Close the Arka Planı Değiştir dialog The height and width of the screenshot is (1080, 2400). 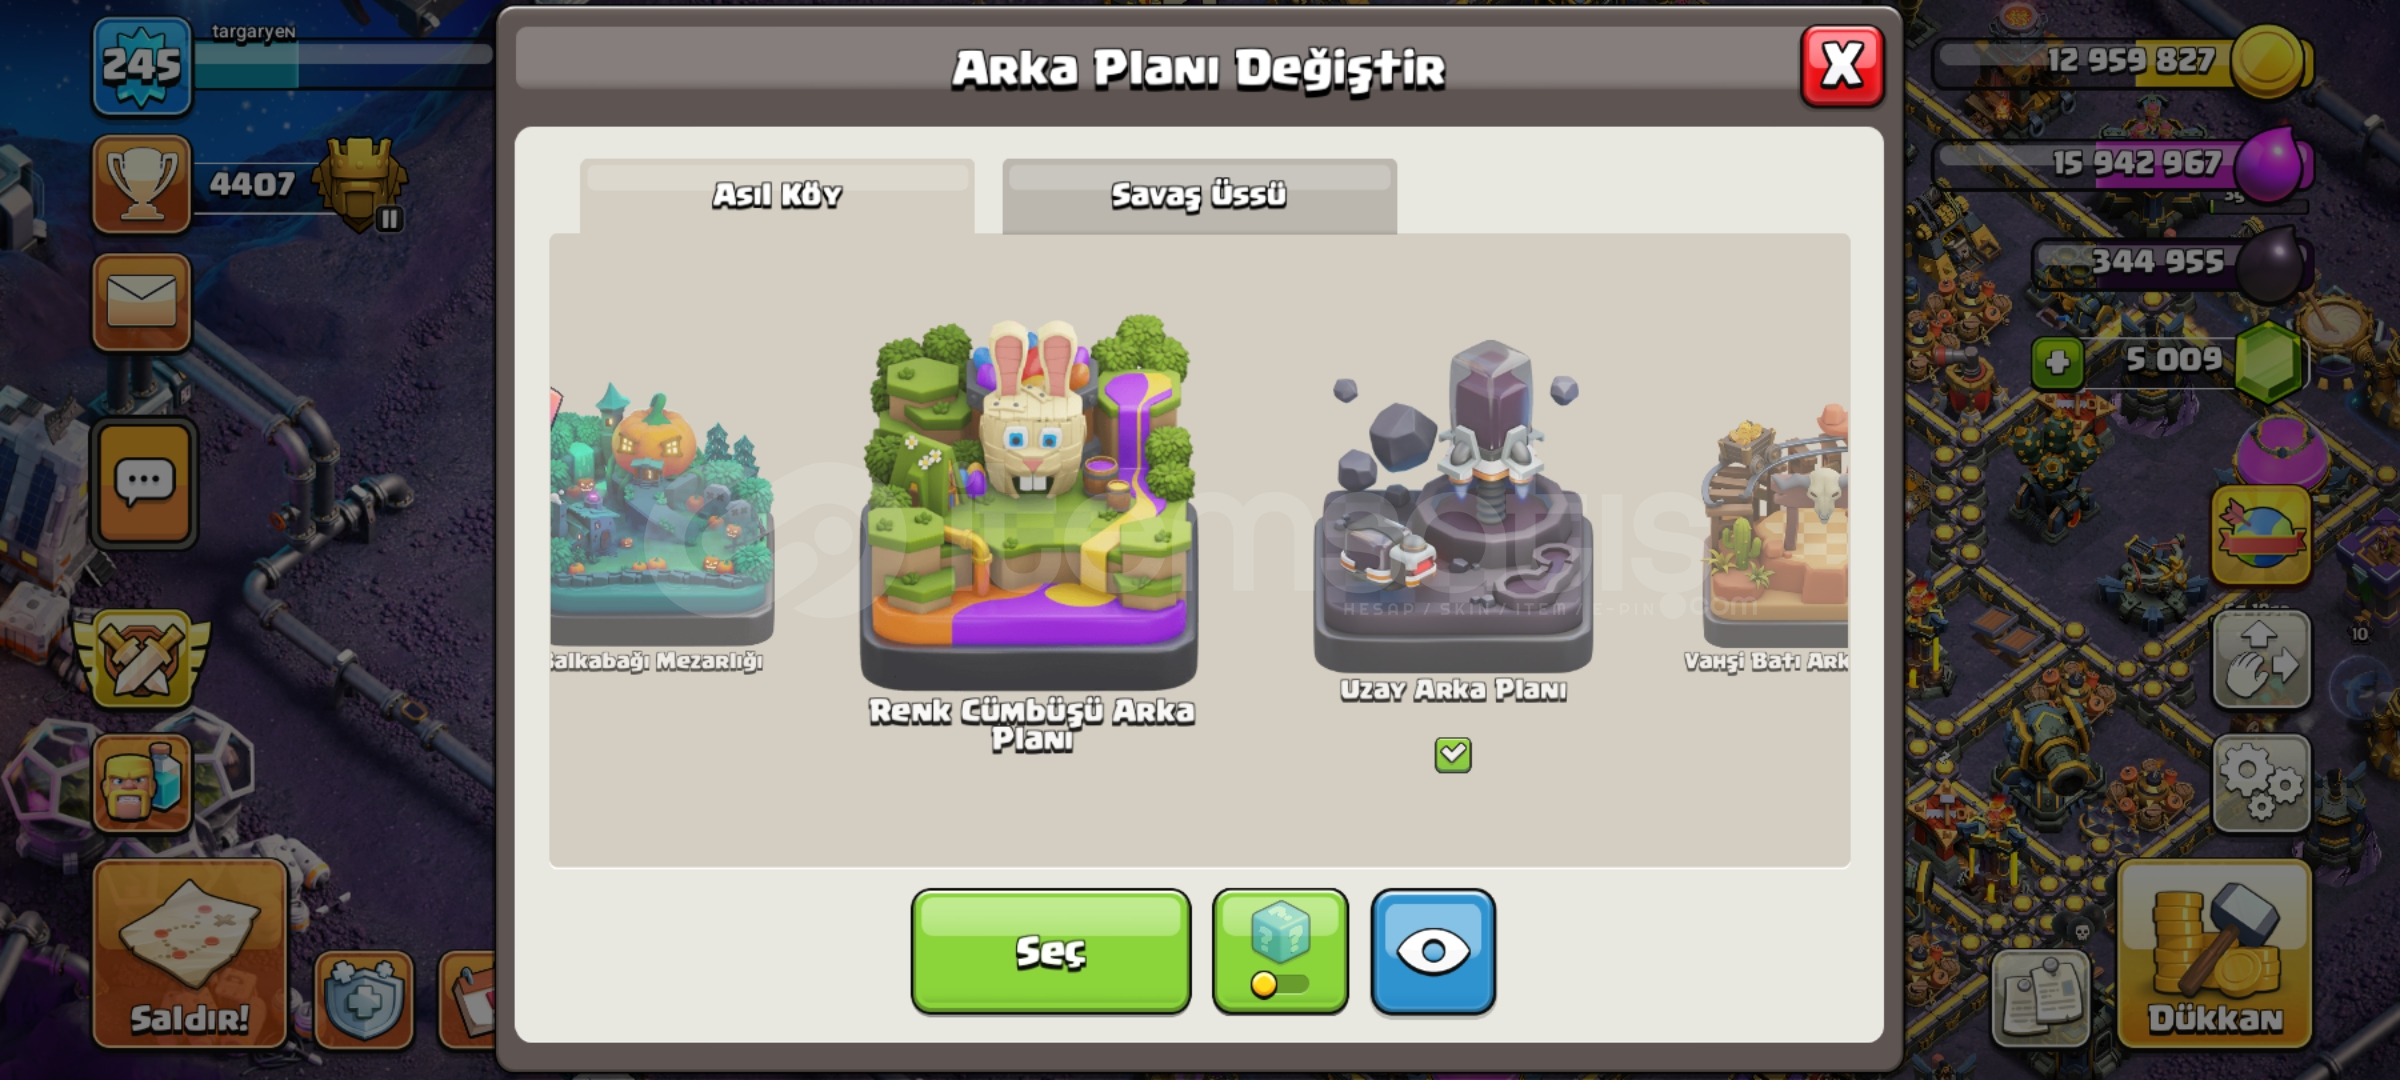(x=1842, y=66)
